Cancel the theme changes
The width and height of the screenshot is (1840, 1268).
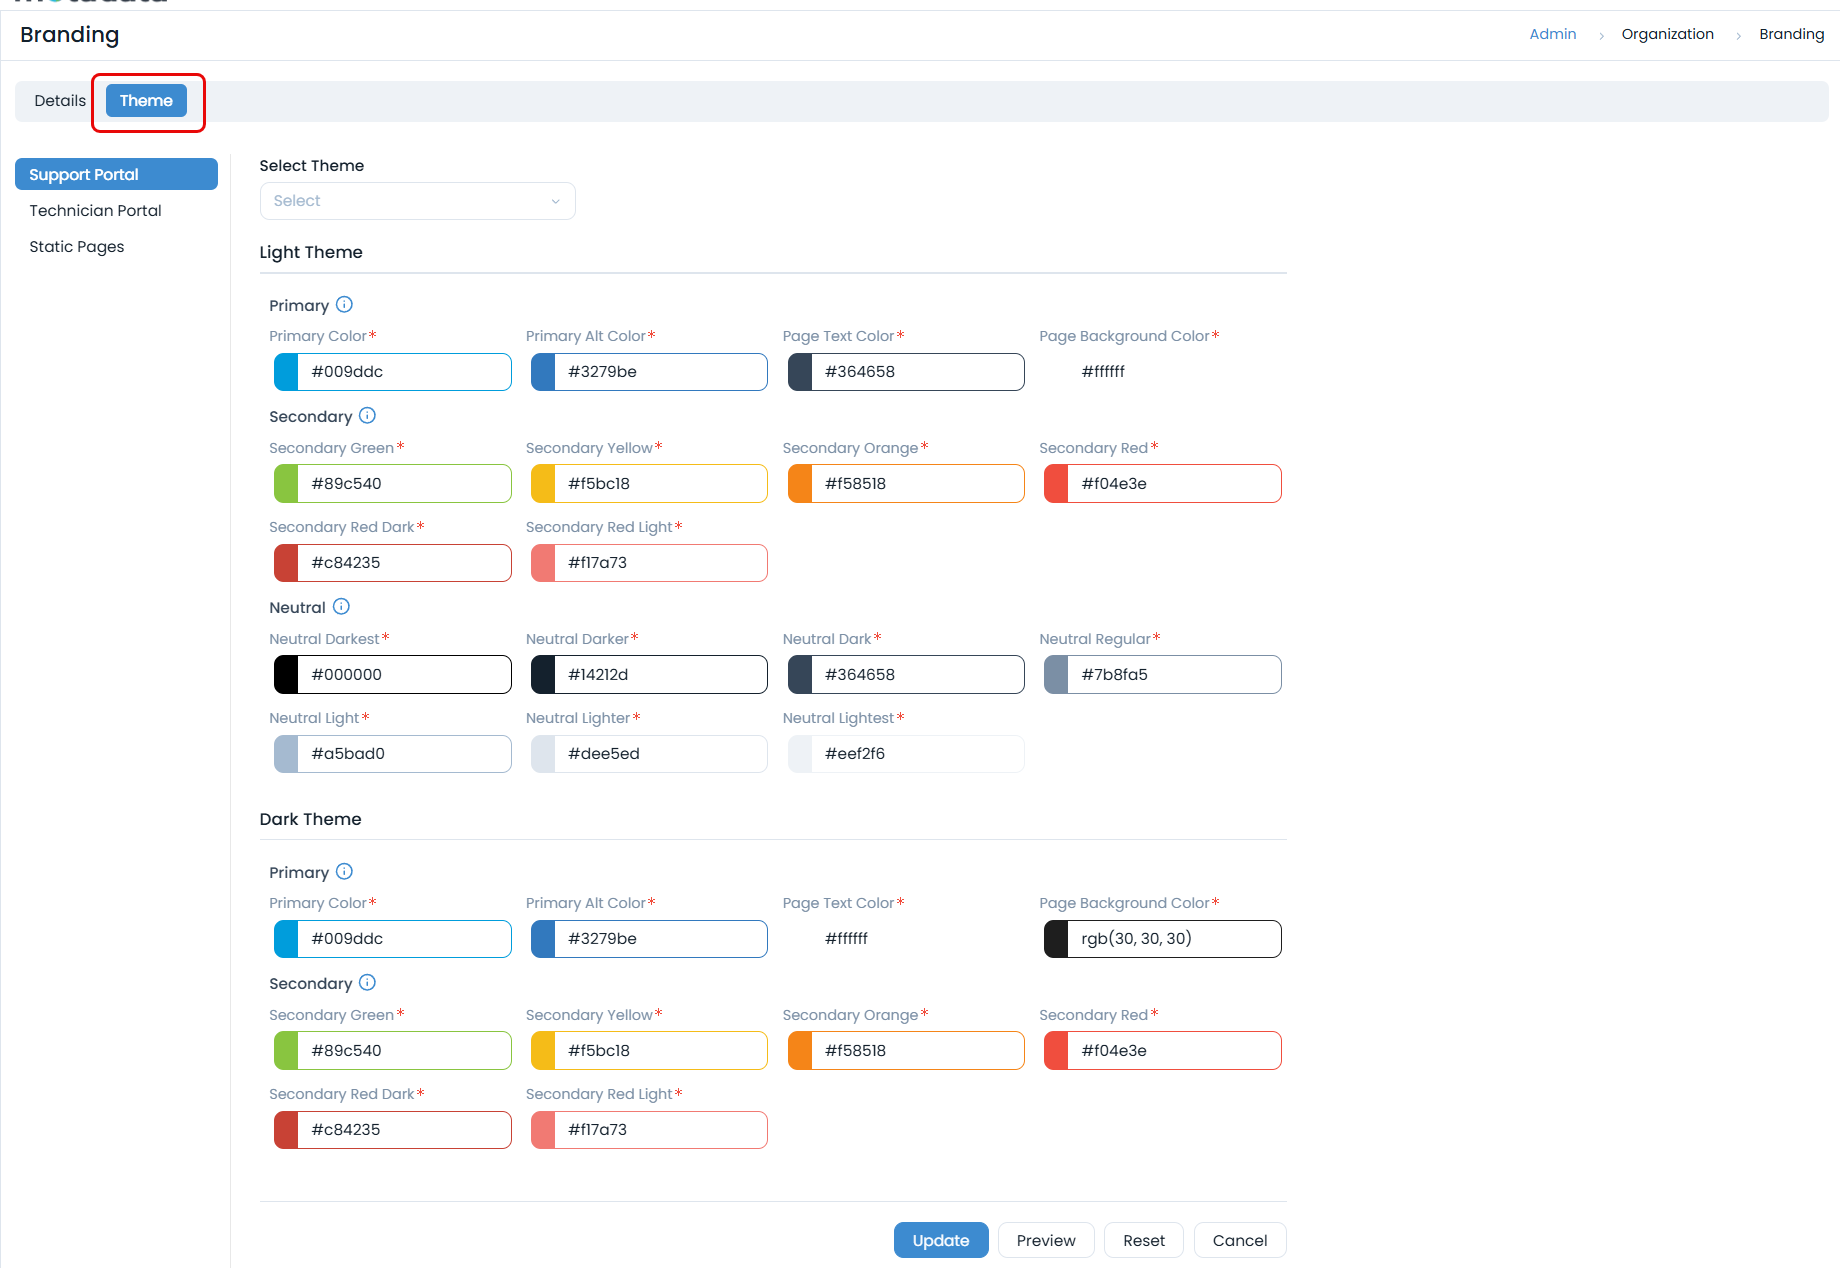click(x=1239, y=1240)
